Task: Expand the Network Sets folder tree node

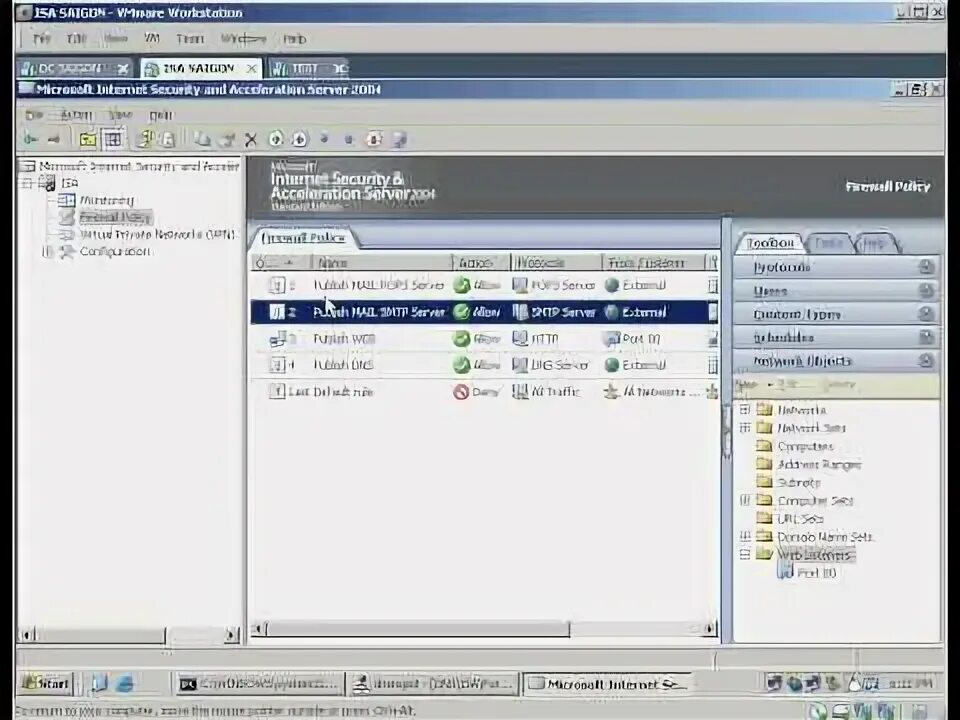Action: click(x=744, y=428)
